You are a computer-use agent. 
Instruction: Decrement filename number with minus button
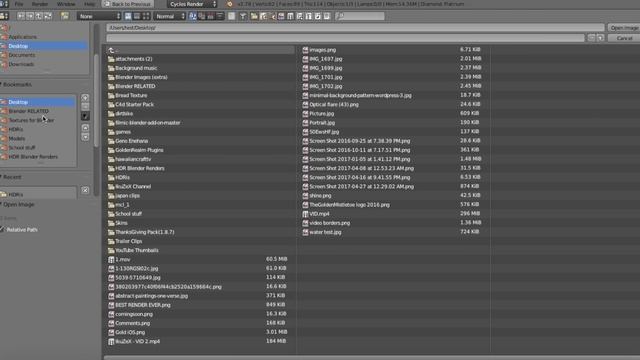(x=591, y=38)
